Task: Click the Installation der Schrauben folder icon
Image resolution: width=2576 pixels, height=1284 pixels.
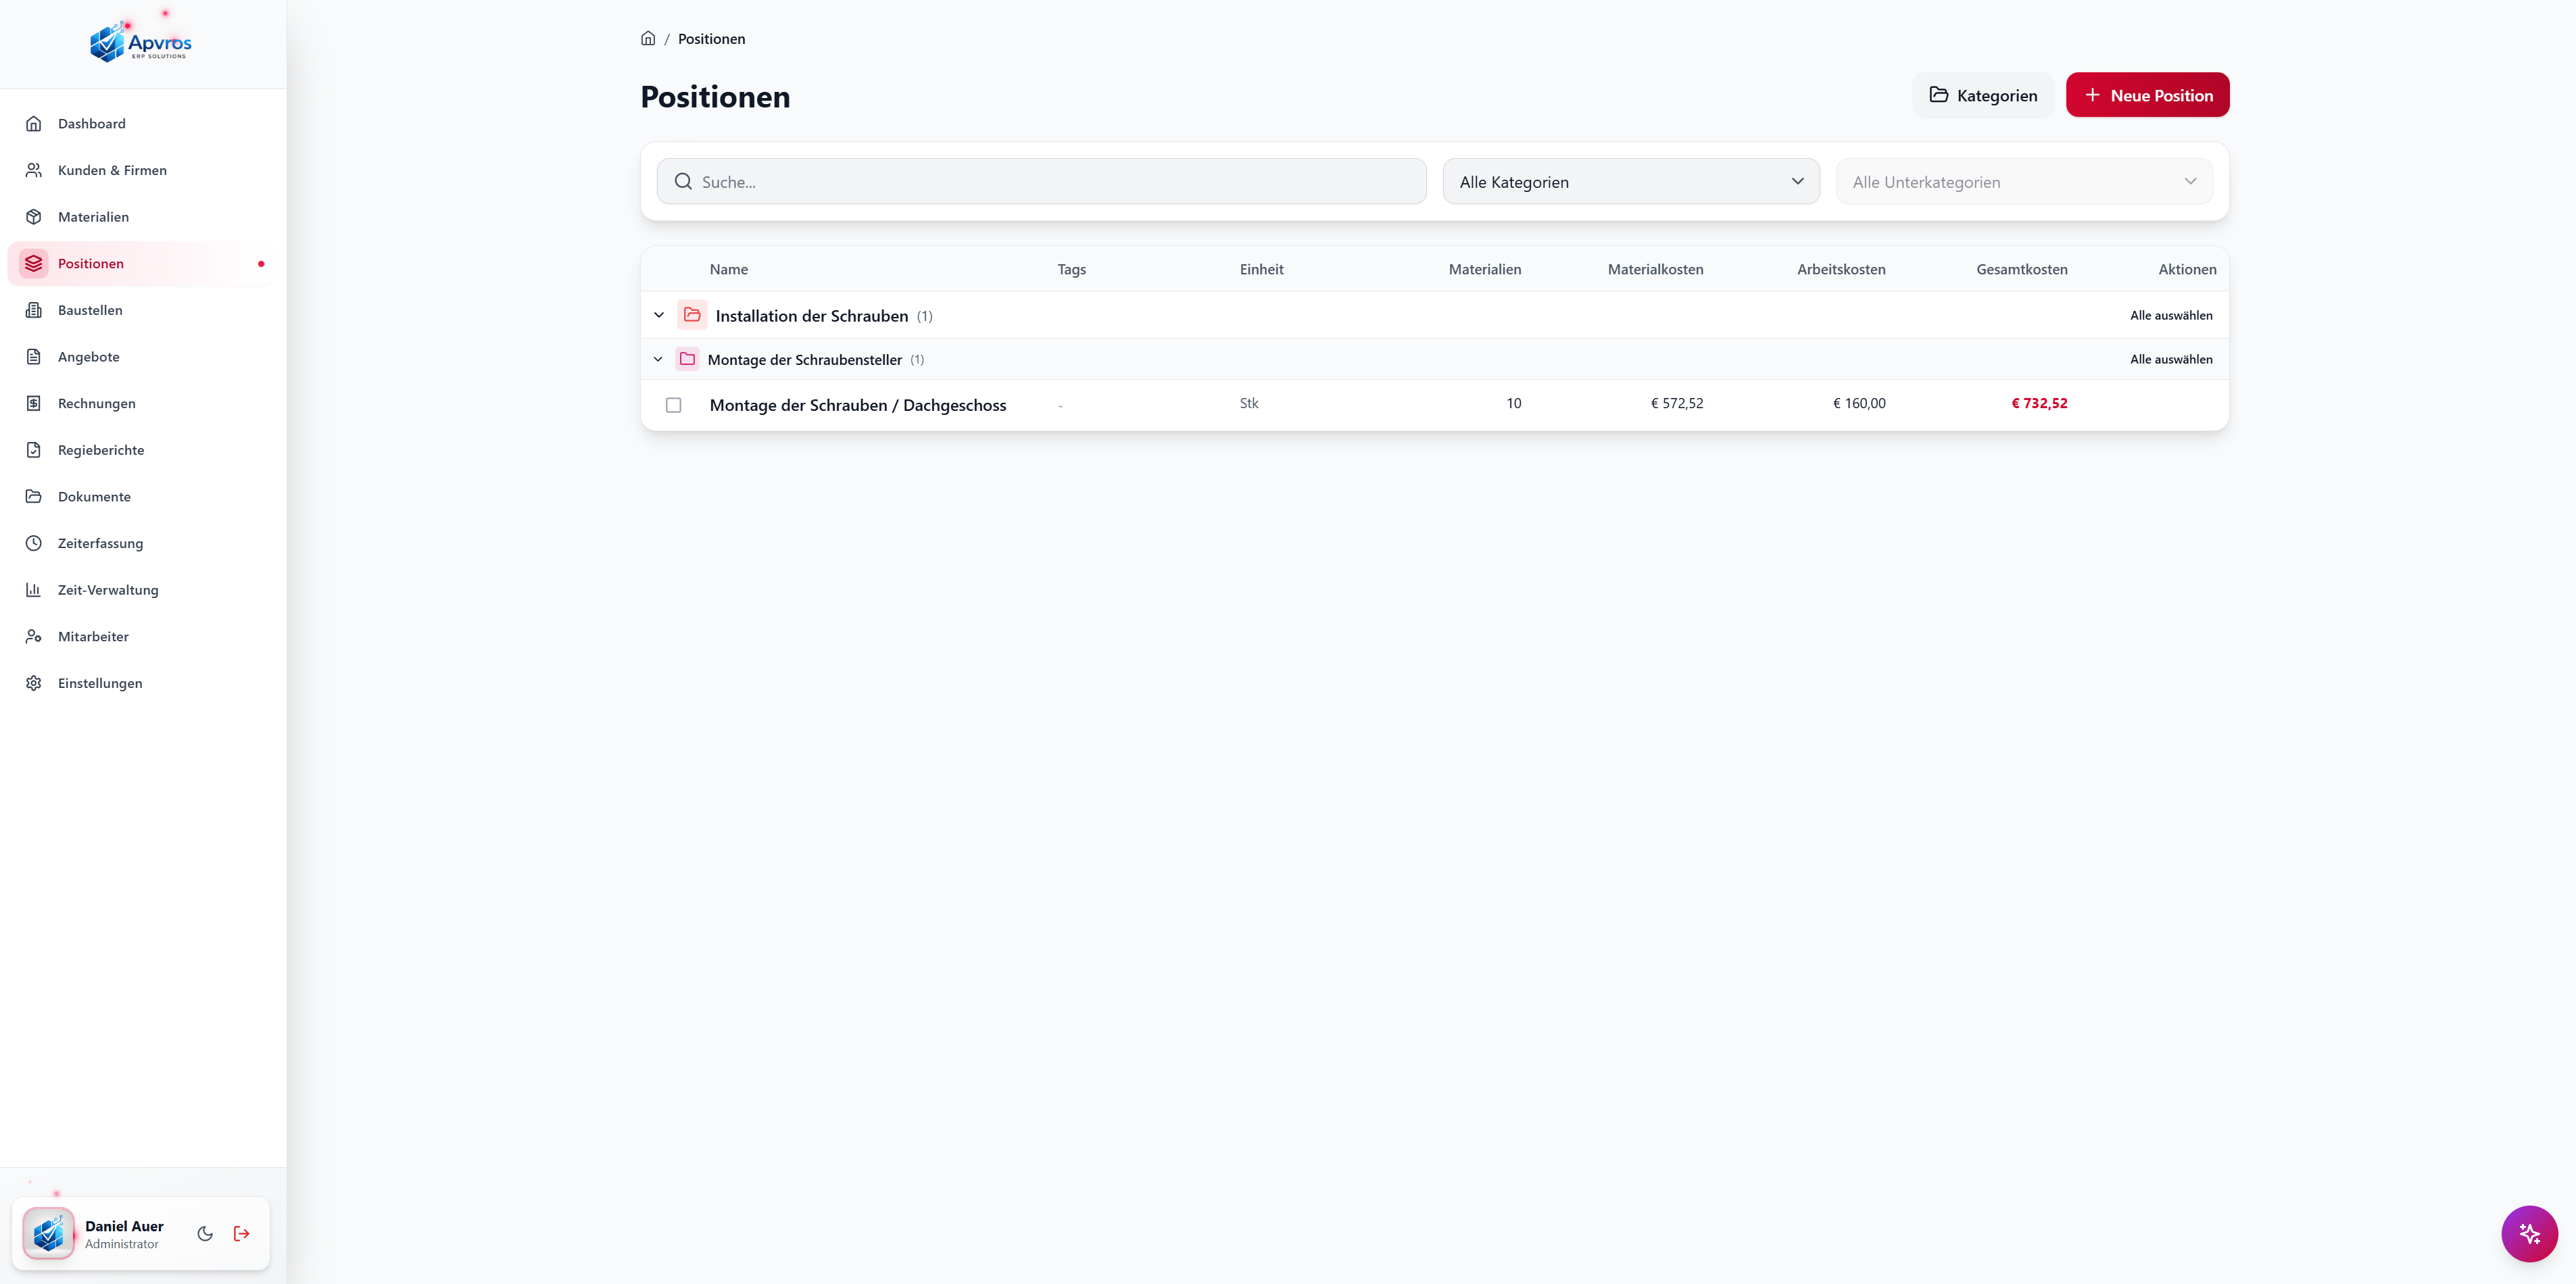Action: click(692, 315)
